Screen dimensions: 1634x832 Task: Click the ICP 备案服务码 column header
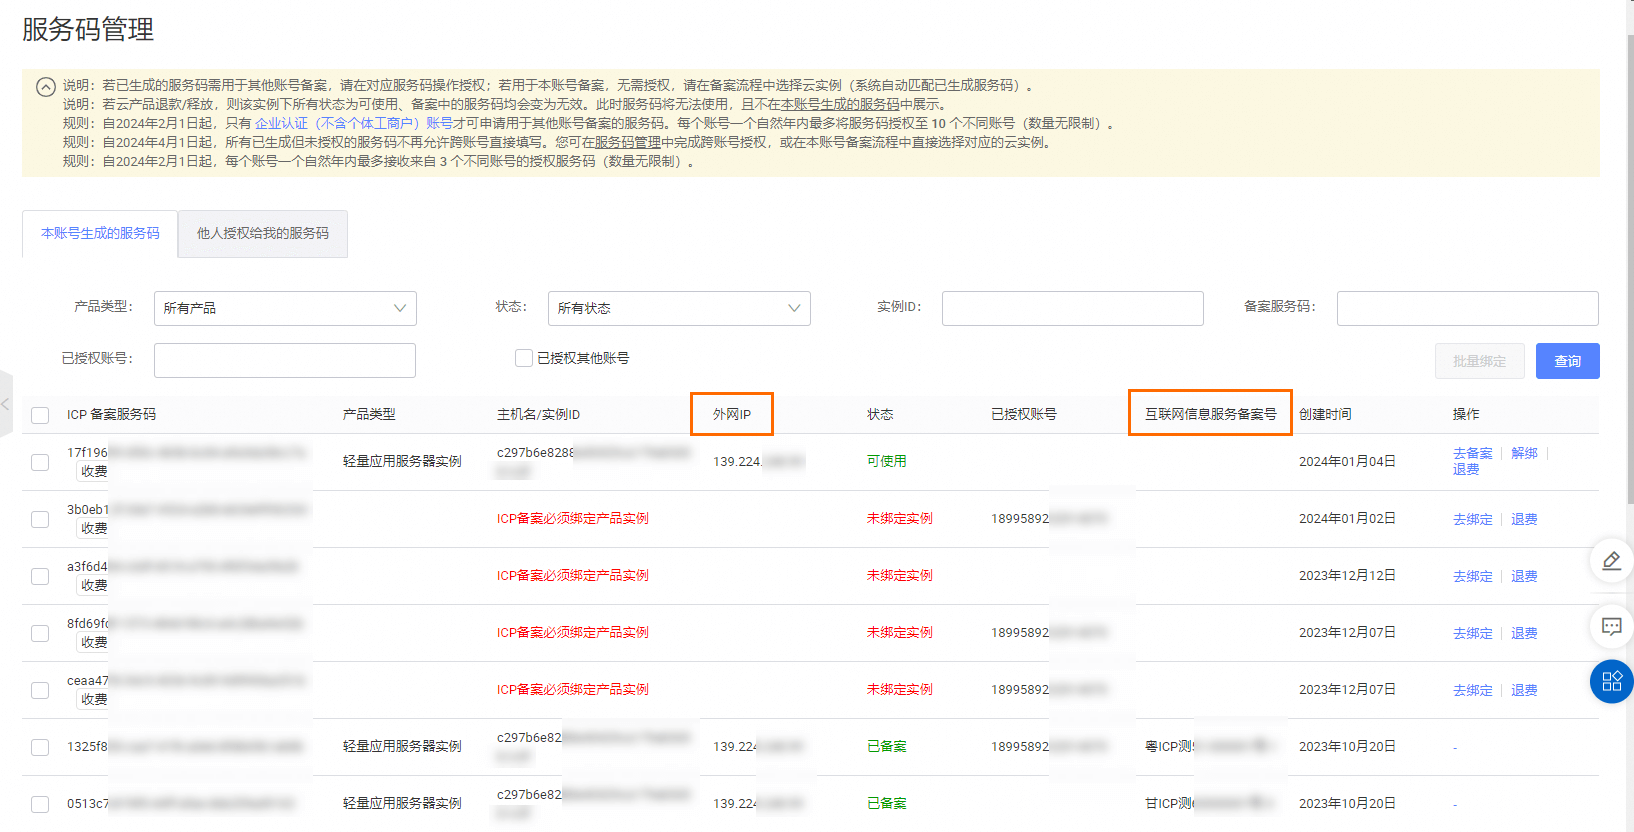point(111,414)
